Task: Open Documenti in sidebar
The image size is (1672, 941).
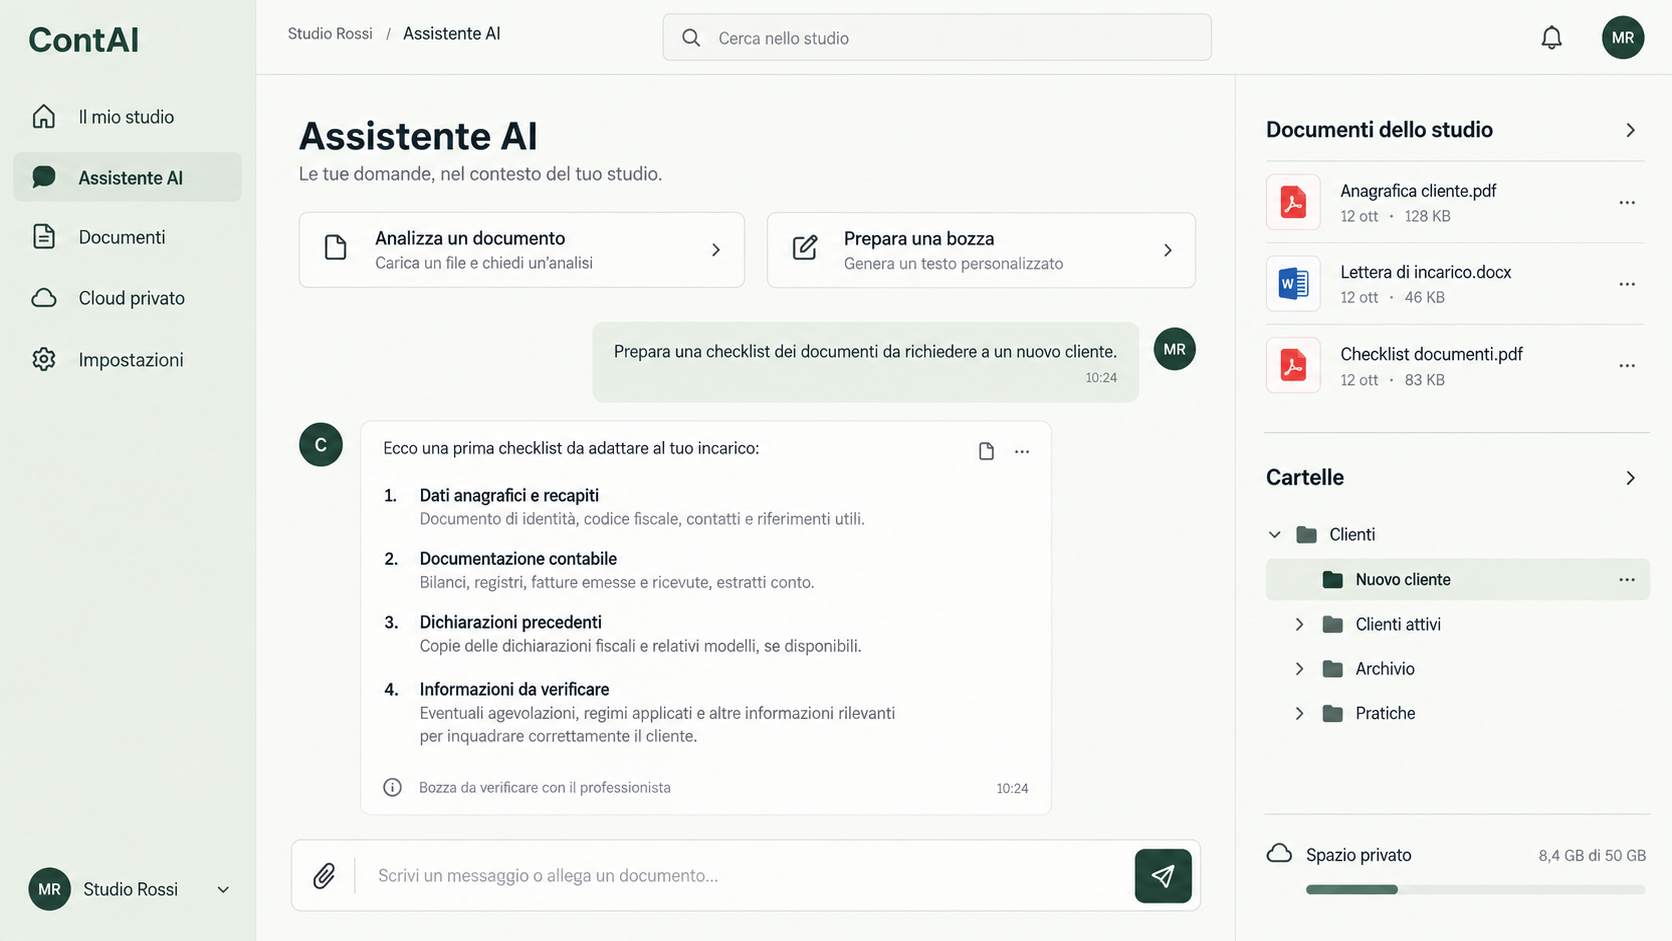Action: coord(127,237)
